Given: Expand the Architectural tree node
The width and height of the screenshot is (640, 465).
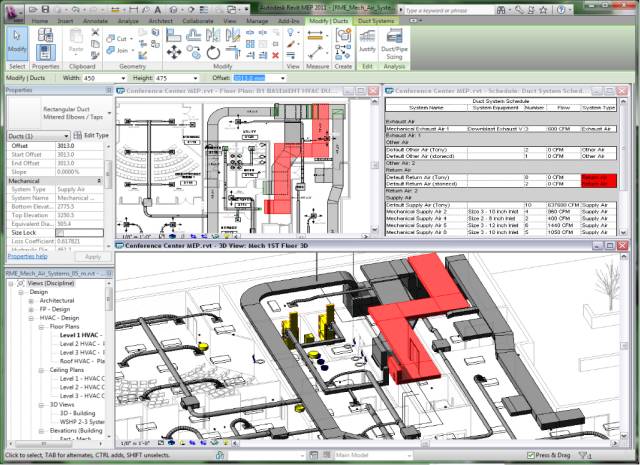Looking at the screenshot, I should (31, 301).
